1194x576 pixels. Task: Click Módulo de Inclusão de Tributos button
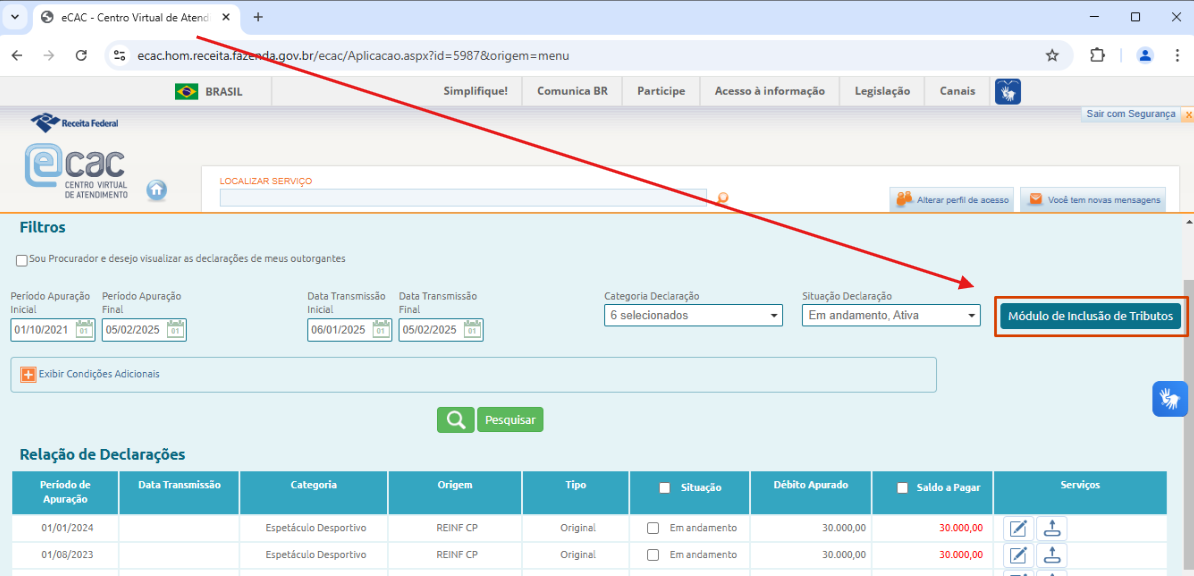(1090, 316)
